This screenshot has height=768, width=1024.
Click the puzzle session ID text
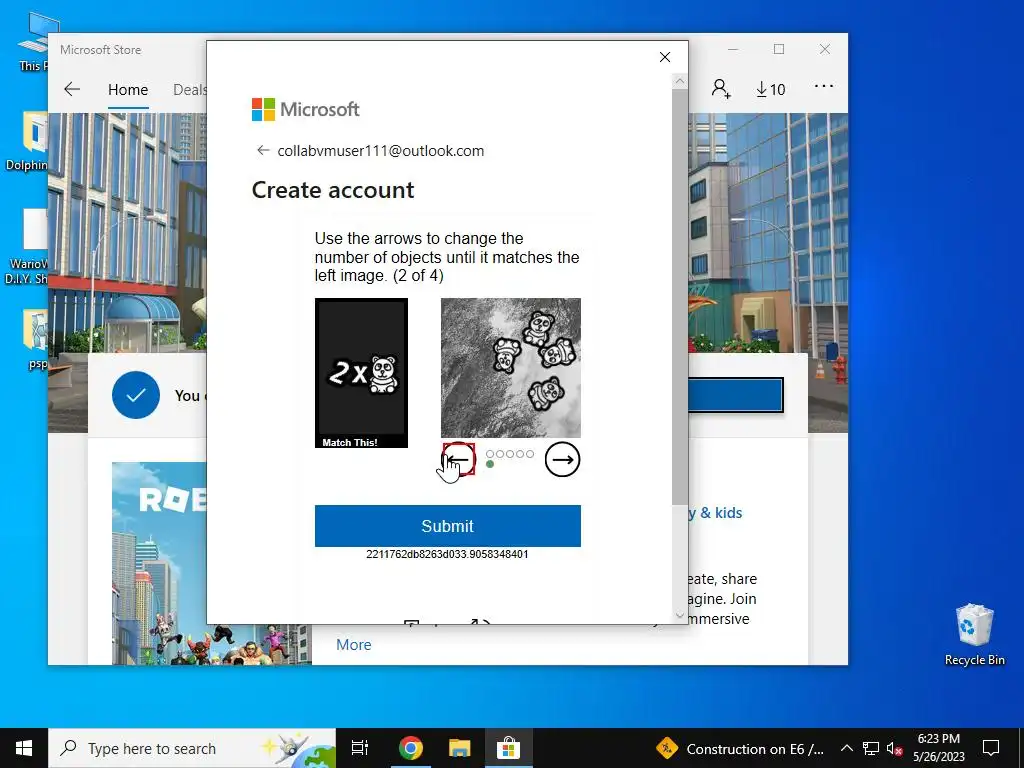pyautogui.click(x=447, y=554)
